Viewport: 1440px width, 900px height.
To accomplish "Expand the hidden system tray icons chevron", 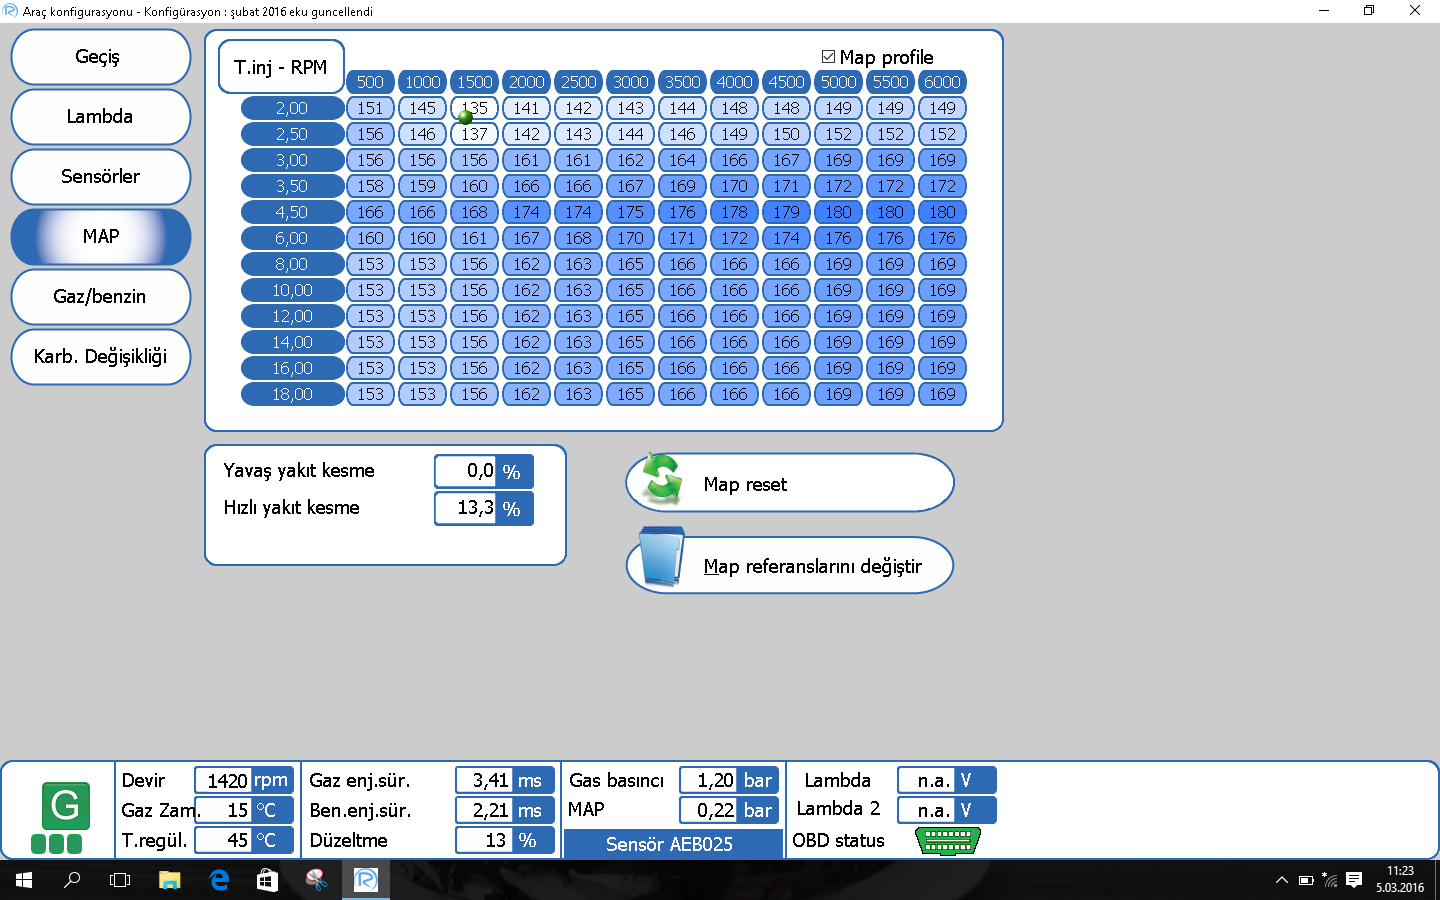I will 1281,880.
